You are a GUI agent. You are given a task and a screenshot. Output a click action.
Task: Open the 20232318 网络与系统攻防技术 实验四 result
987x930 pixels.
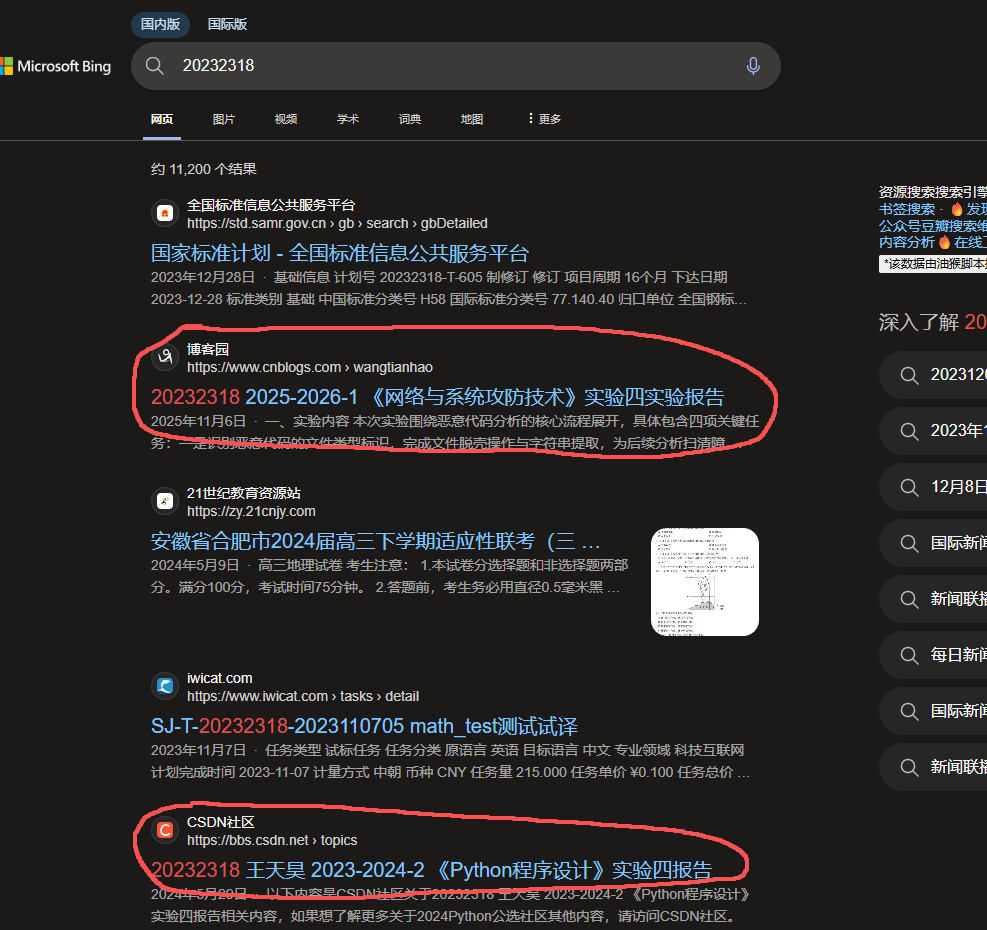[434, 397]
